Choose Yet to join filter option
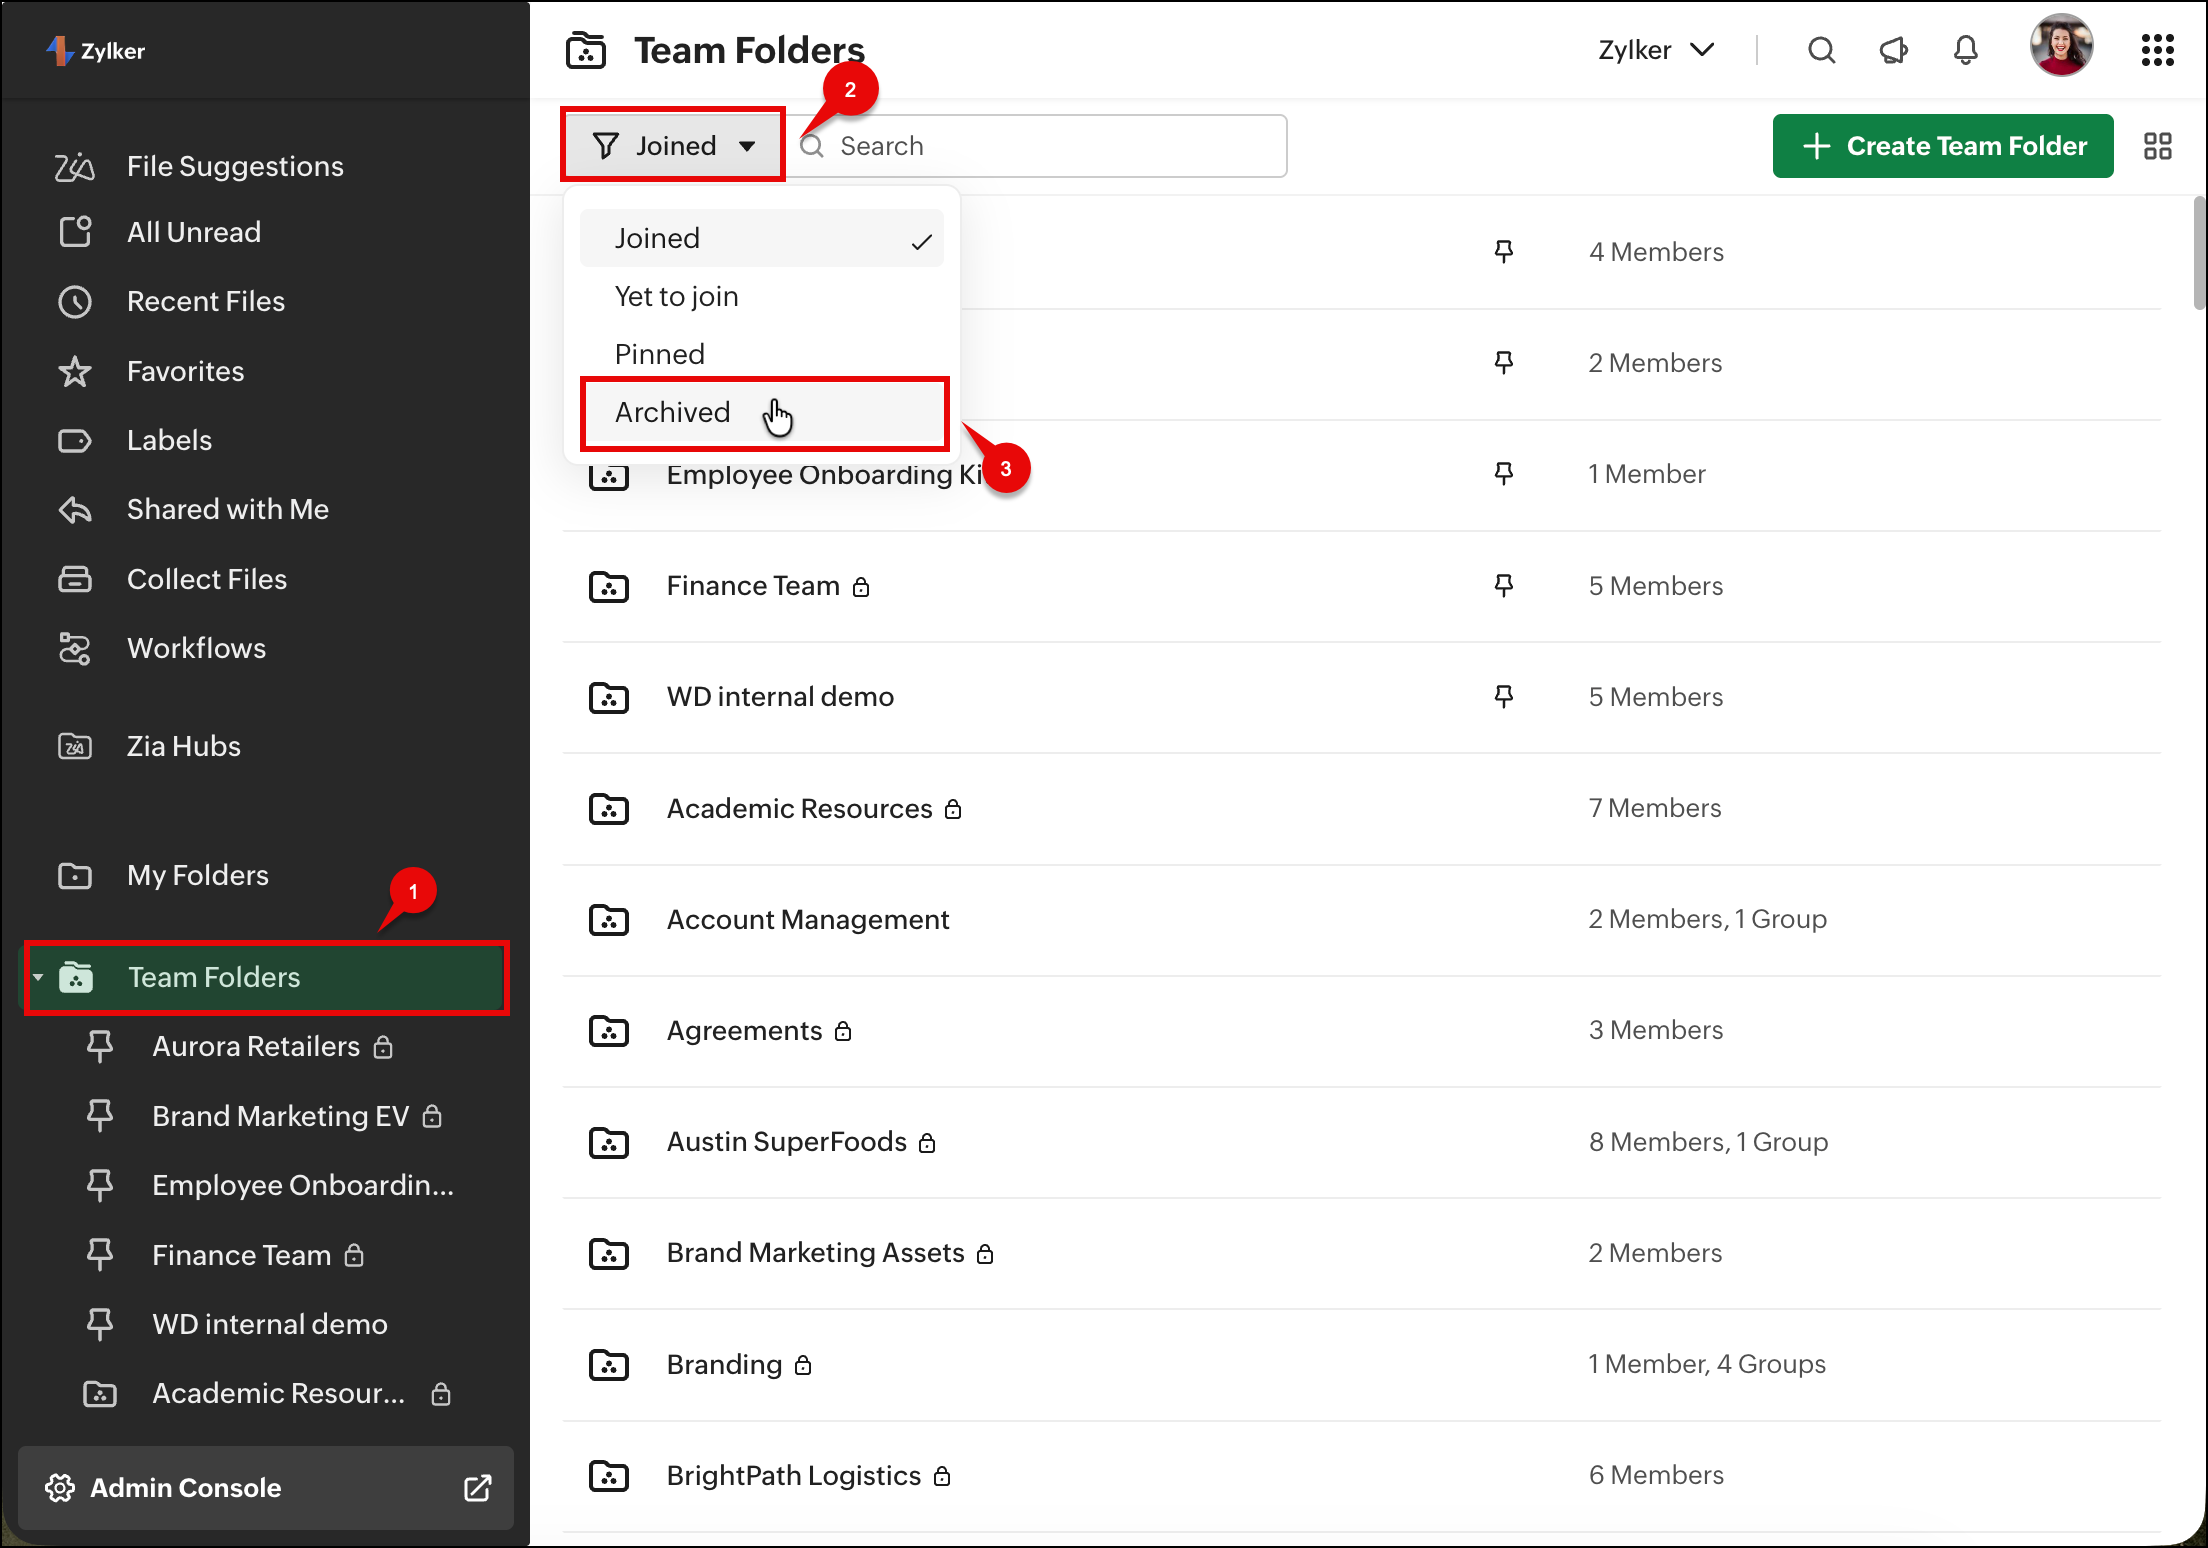Image resolution: width=2208 pixels, height=1548 pixels. 677,296
